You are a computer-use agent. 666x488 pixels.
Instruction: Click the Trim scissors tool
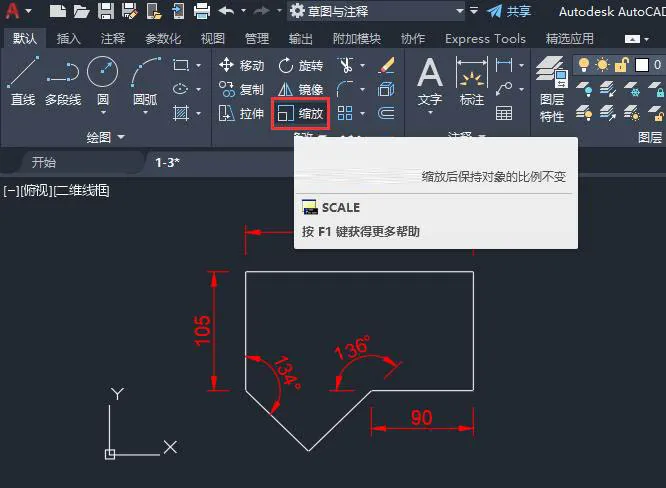pos(346,65)
